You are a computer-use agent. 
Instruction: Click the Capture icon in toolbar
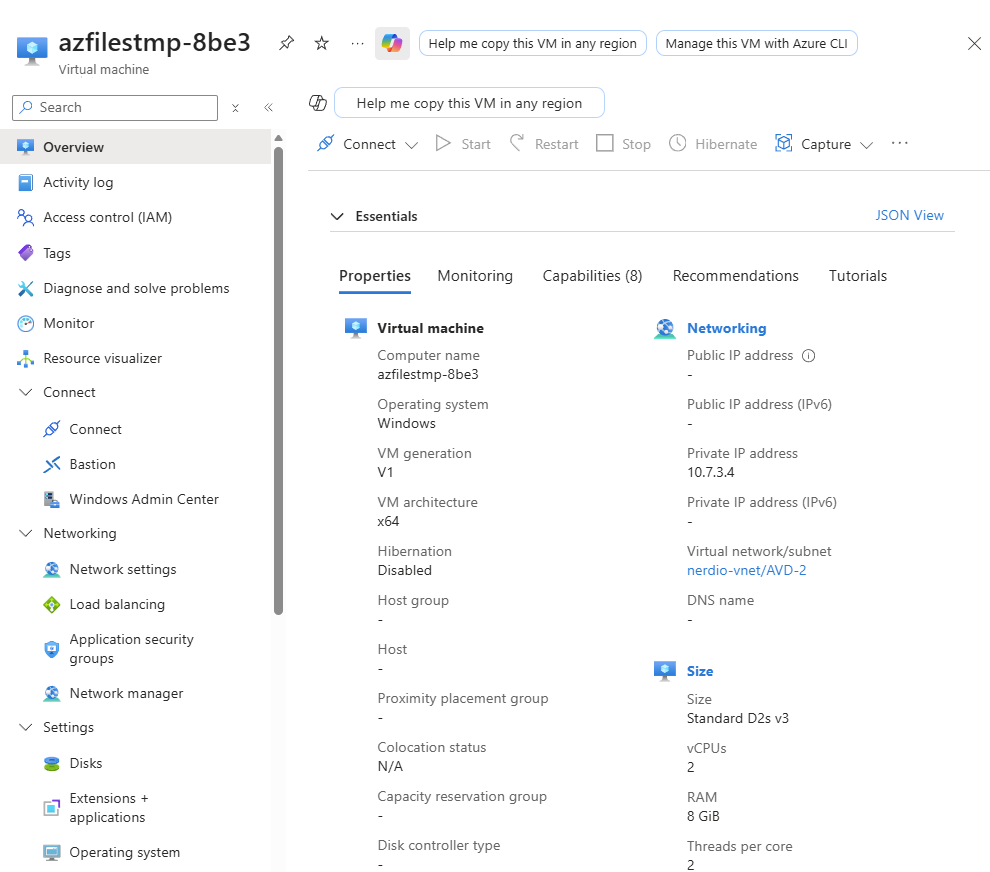point(784,143)
